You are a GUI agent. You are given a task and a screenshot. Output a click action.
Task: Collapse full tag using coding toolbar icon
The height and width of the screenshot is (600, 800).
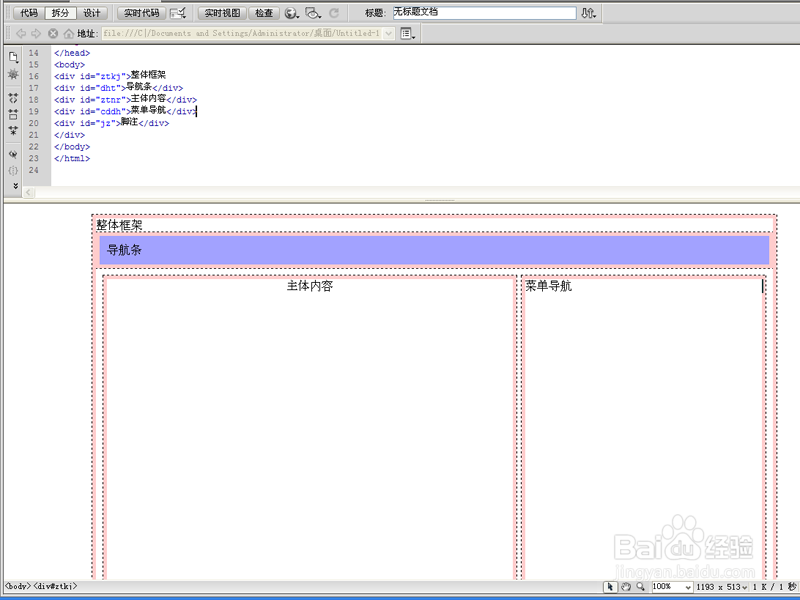pos(13,96)
